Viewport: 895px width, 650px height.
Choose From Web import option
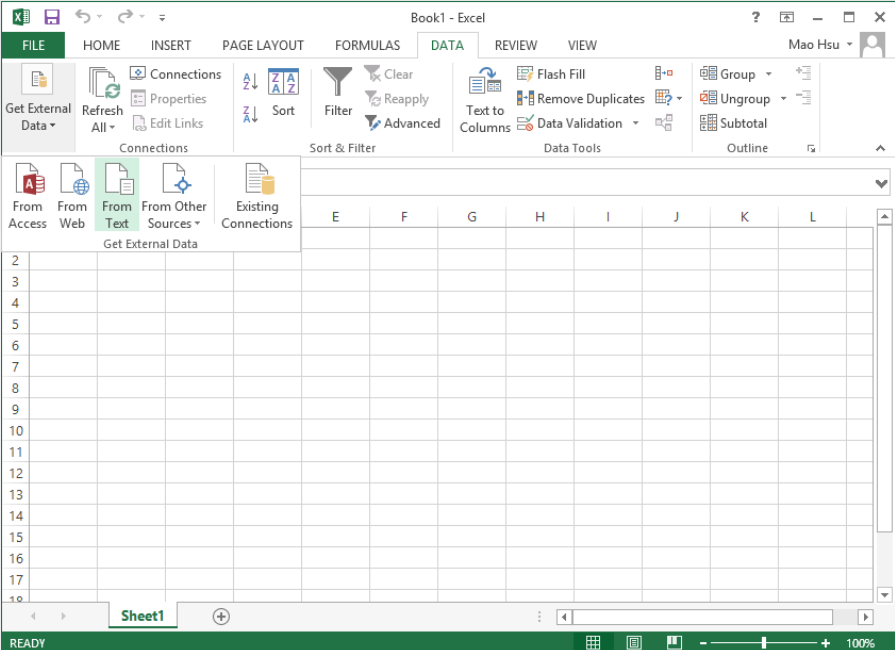(x=72, y=196)
